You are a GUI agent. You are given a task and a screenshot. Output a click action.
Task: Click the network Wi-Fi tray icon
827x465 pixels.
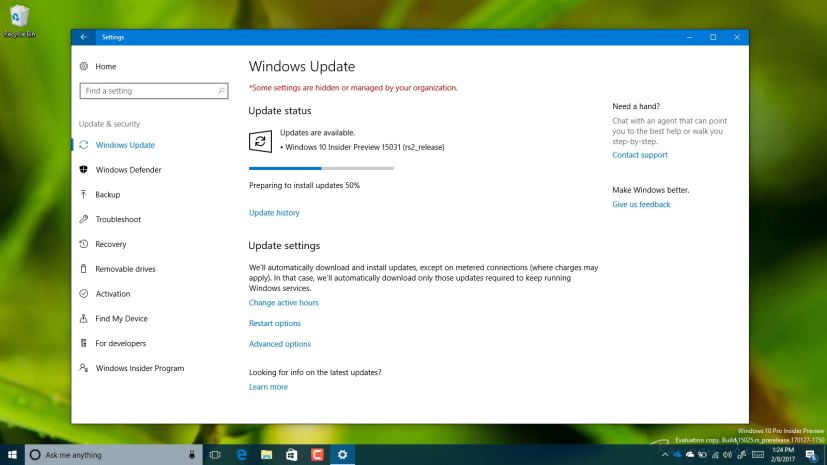point(715,454)
